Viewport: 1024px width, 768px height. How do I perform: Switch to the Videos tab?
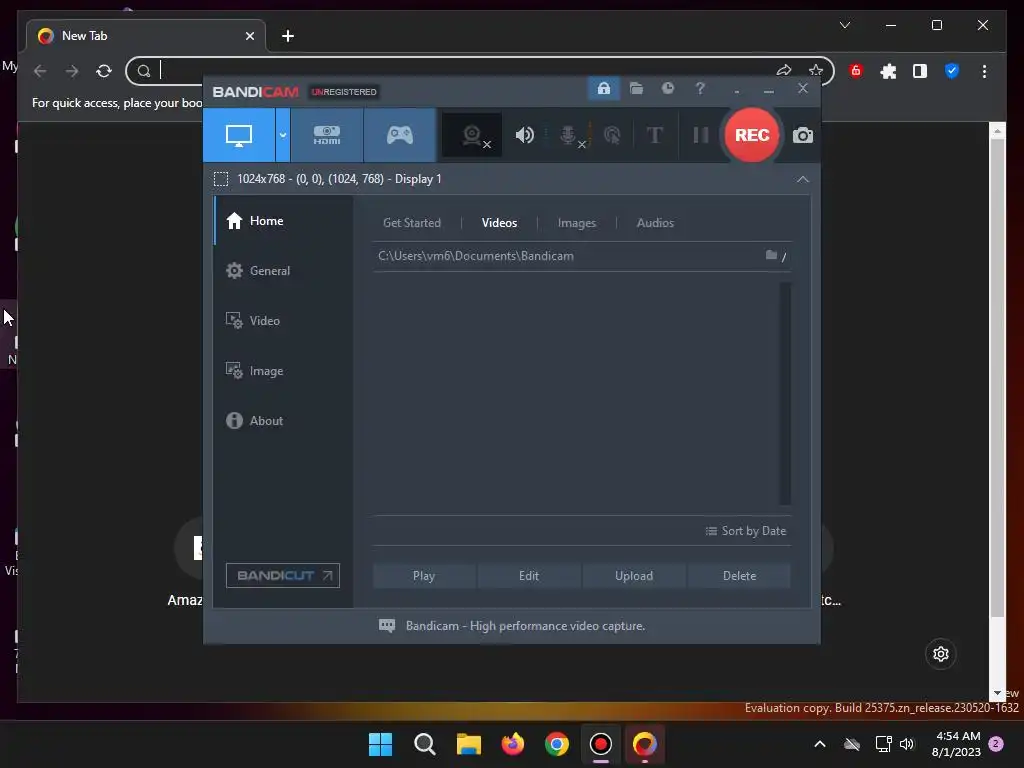(499, 223)
